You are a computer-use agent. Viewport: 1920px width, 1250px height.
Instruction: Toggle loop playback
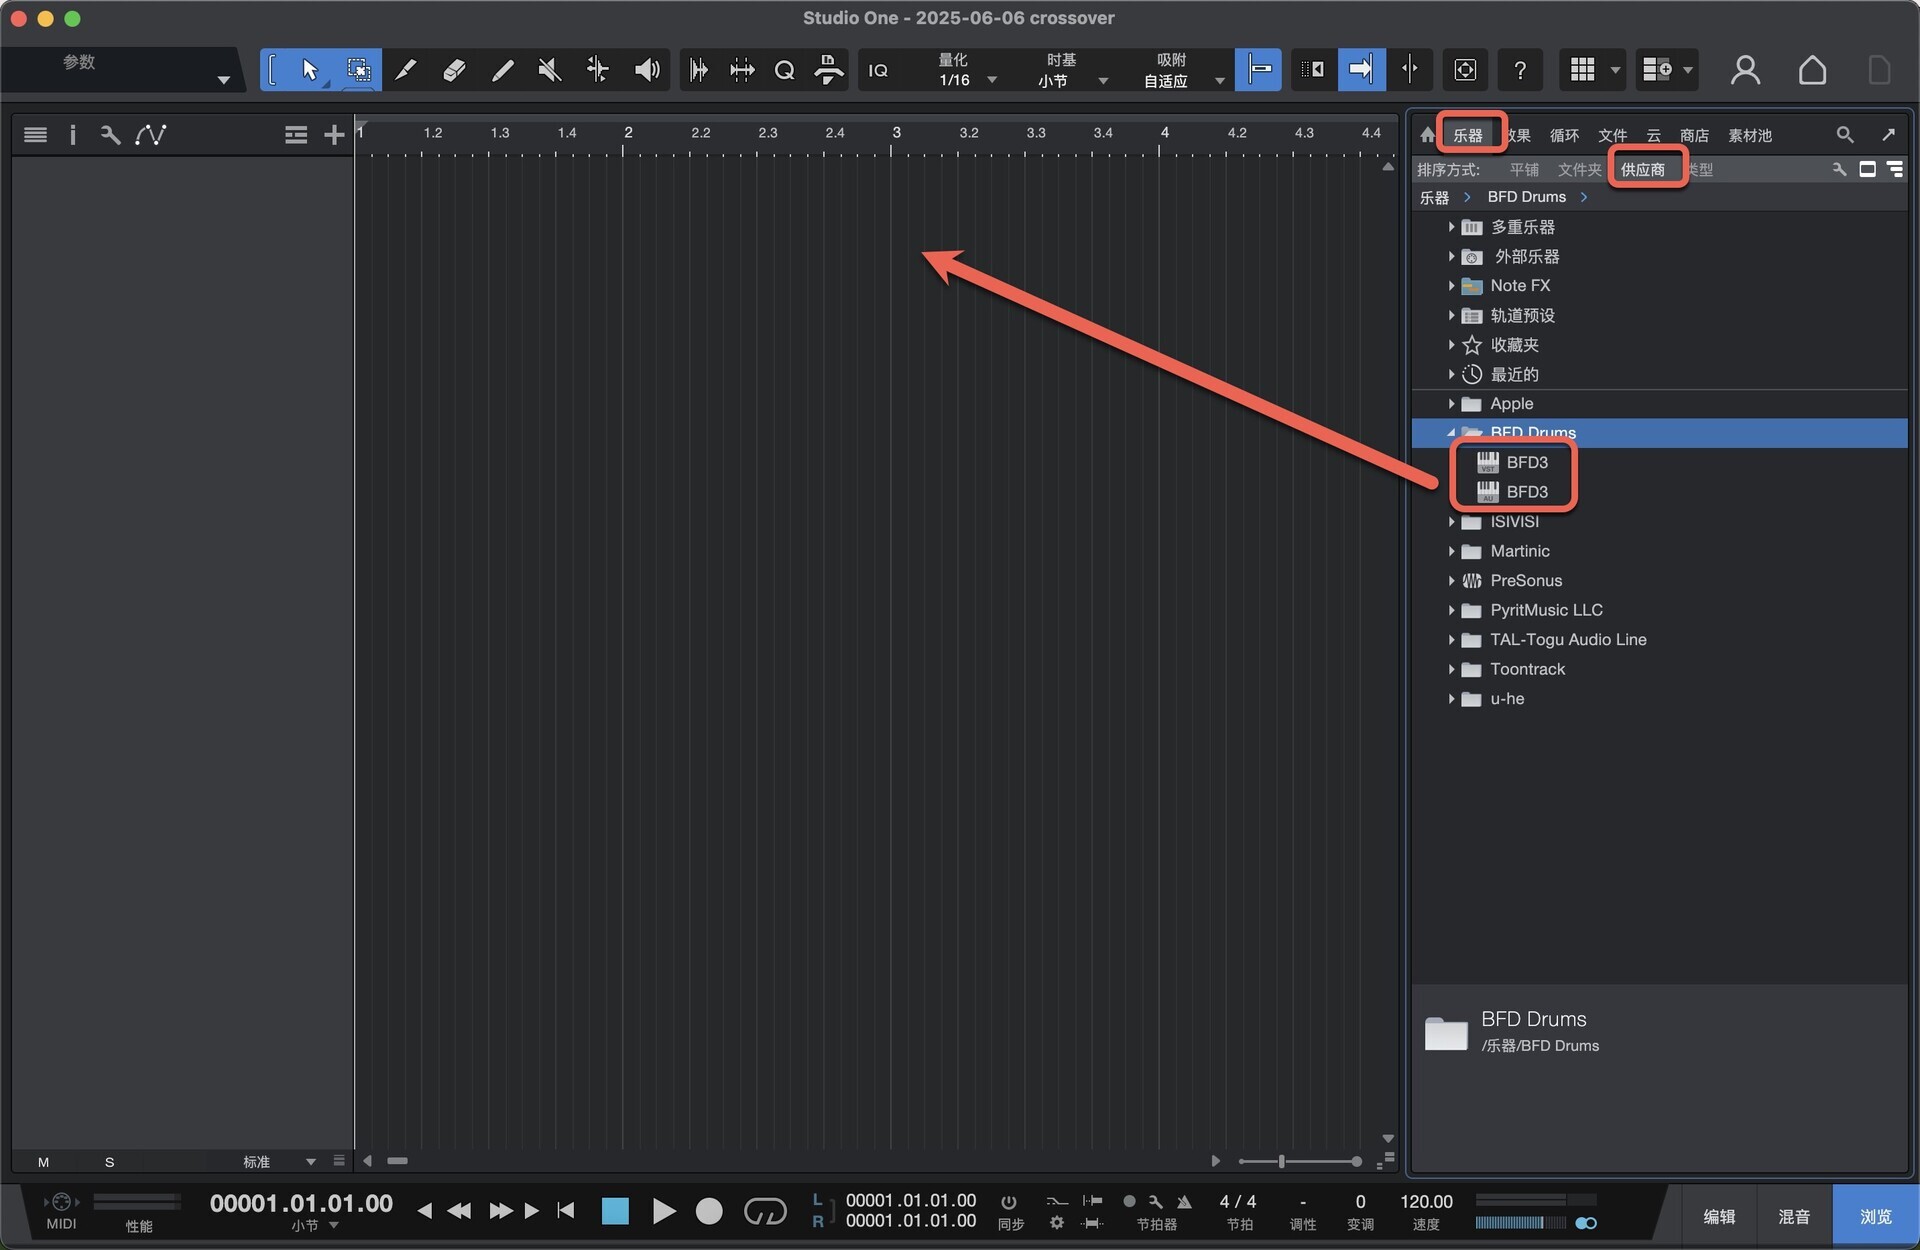[765, 1211]
